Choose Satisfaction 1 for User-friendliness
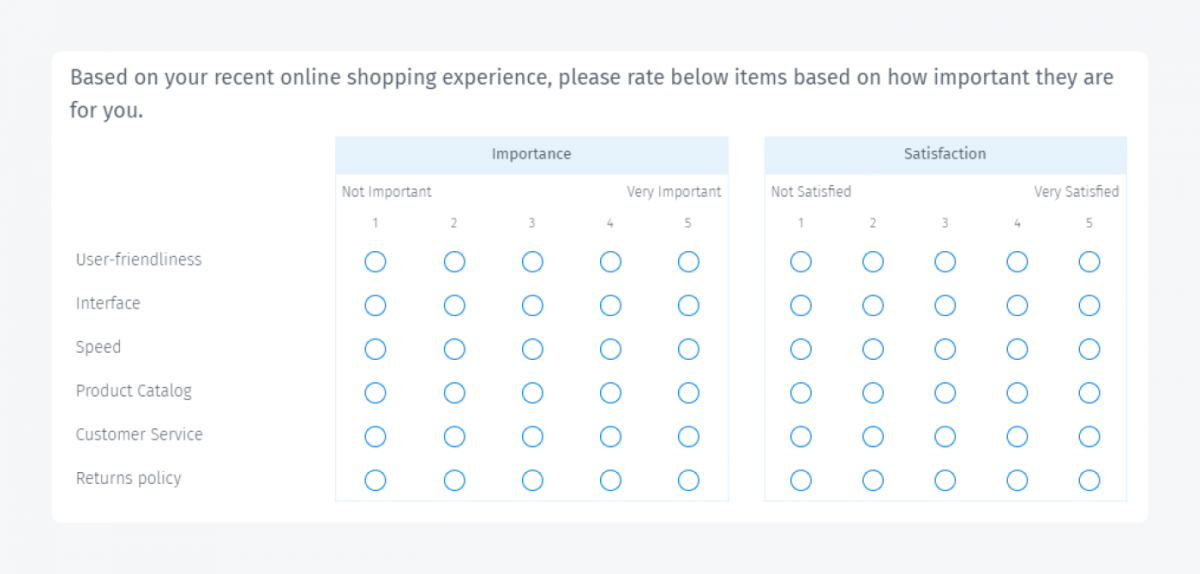Screen dimensions: 1200x574 click(x=801, y=262)
